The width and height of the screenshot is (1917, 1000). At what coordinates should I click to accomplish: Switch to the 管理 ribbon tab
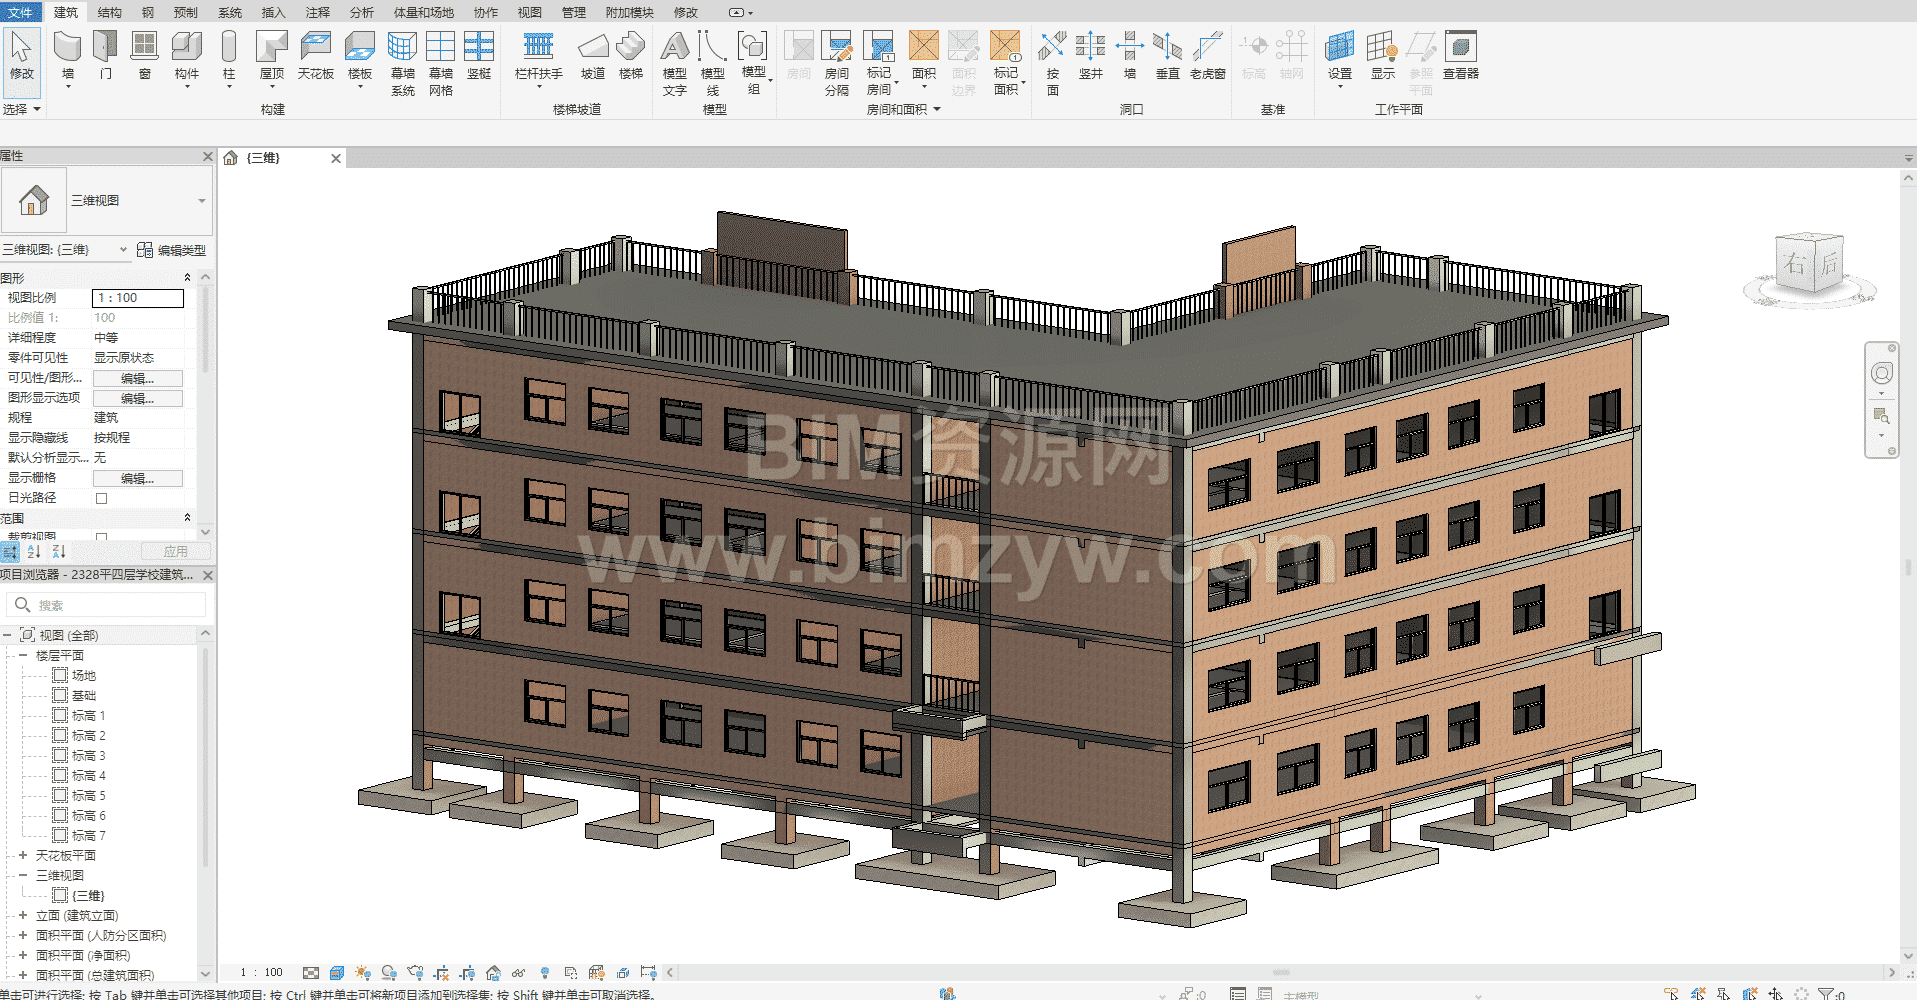[x=574, y=12]
